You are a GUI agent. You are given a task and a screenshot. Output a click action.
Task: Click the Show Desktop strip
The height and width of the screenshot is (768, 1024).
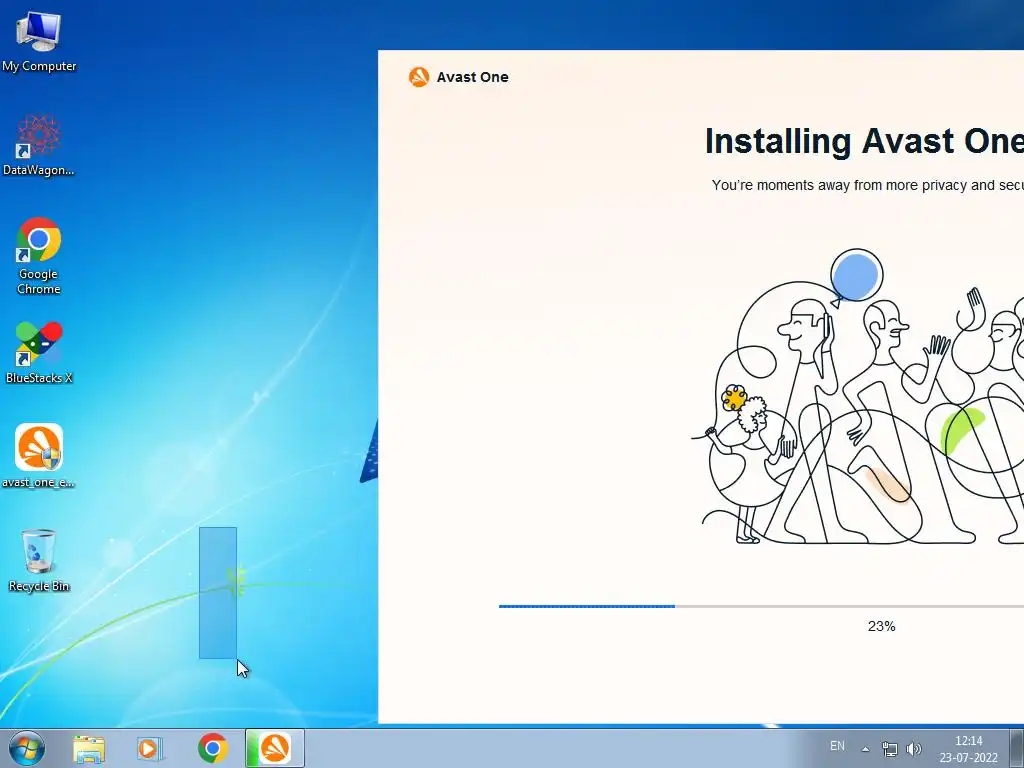coord(1018,748)
